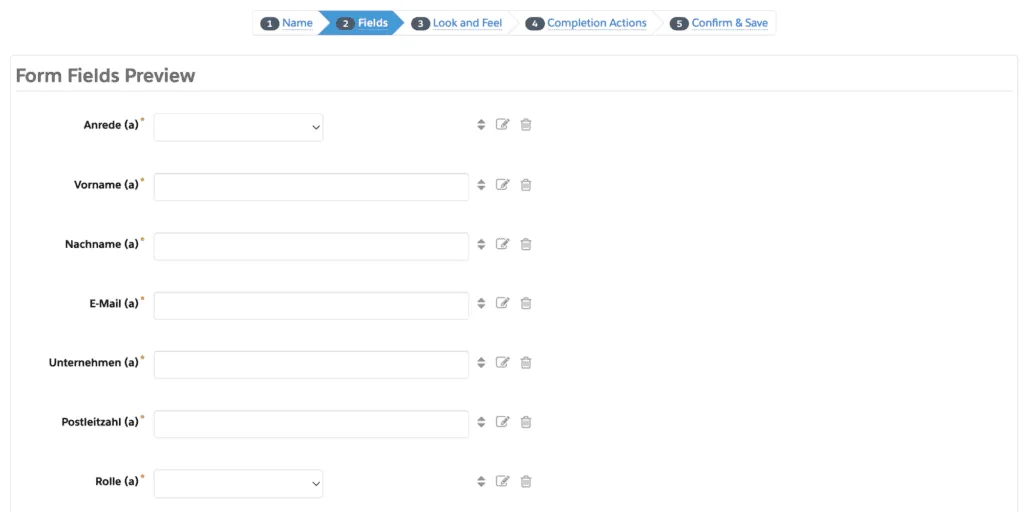Open the Rolle (a) dropdown
The width and height of the screenshot is (1024, 512).
tap(238, 484)
